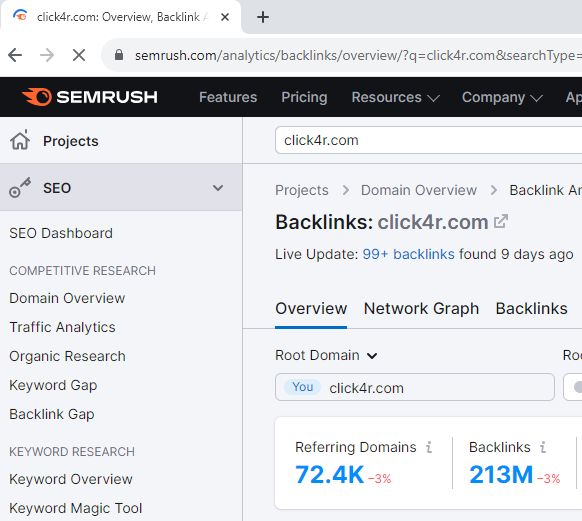Stop page loading with X button
This screenshot has height=521, width=582.
79,55
